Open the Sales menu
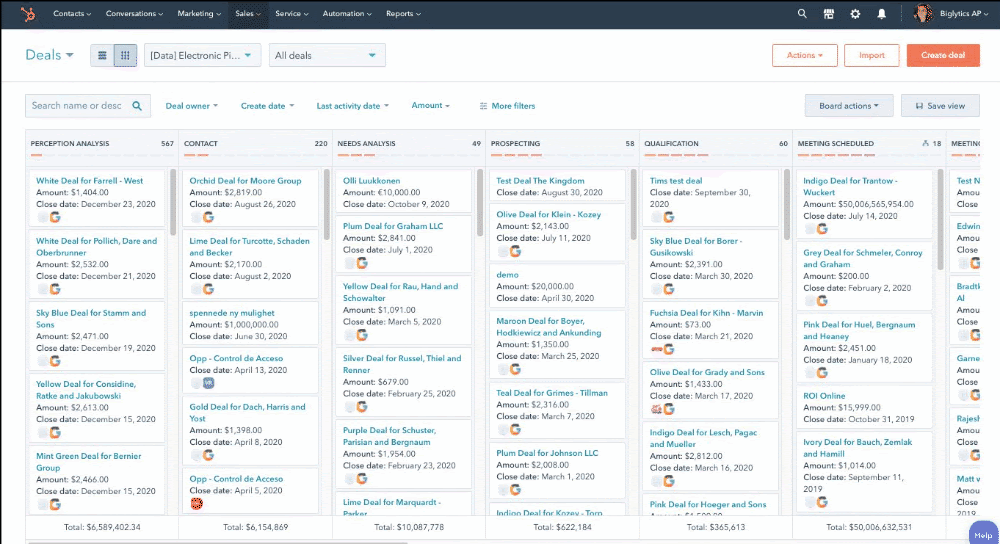 pyautogui.click(x=248, y=14)
